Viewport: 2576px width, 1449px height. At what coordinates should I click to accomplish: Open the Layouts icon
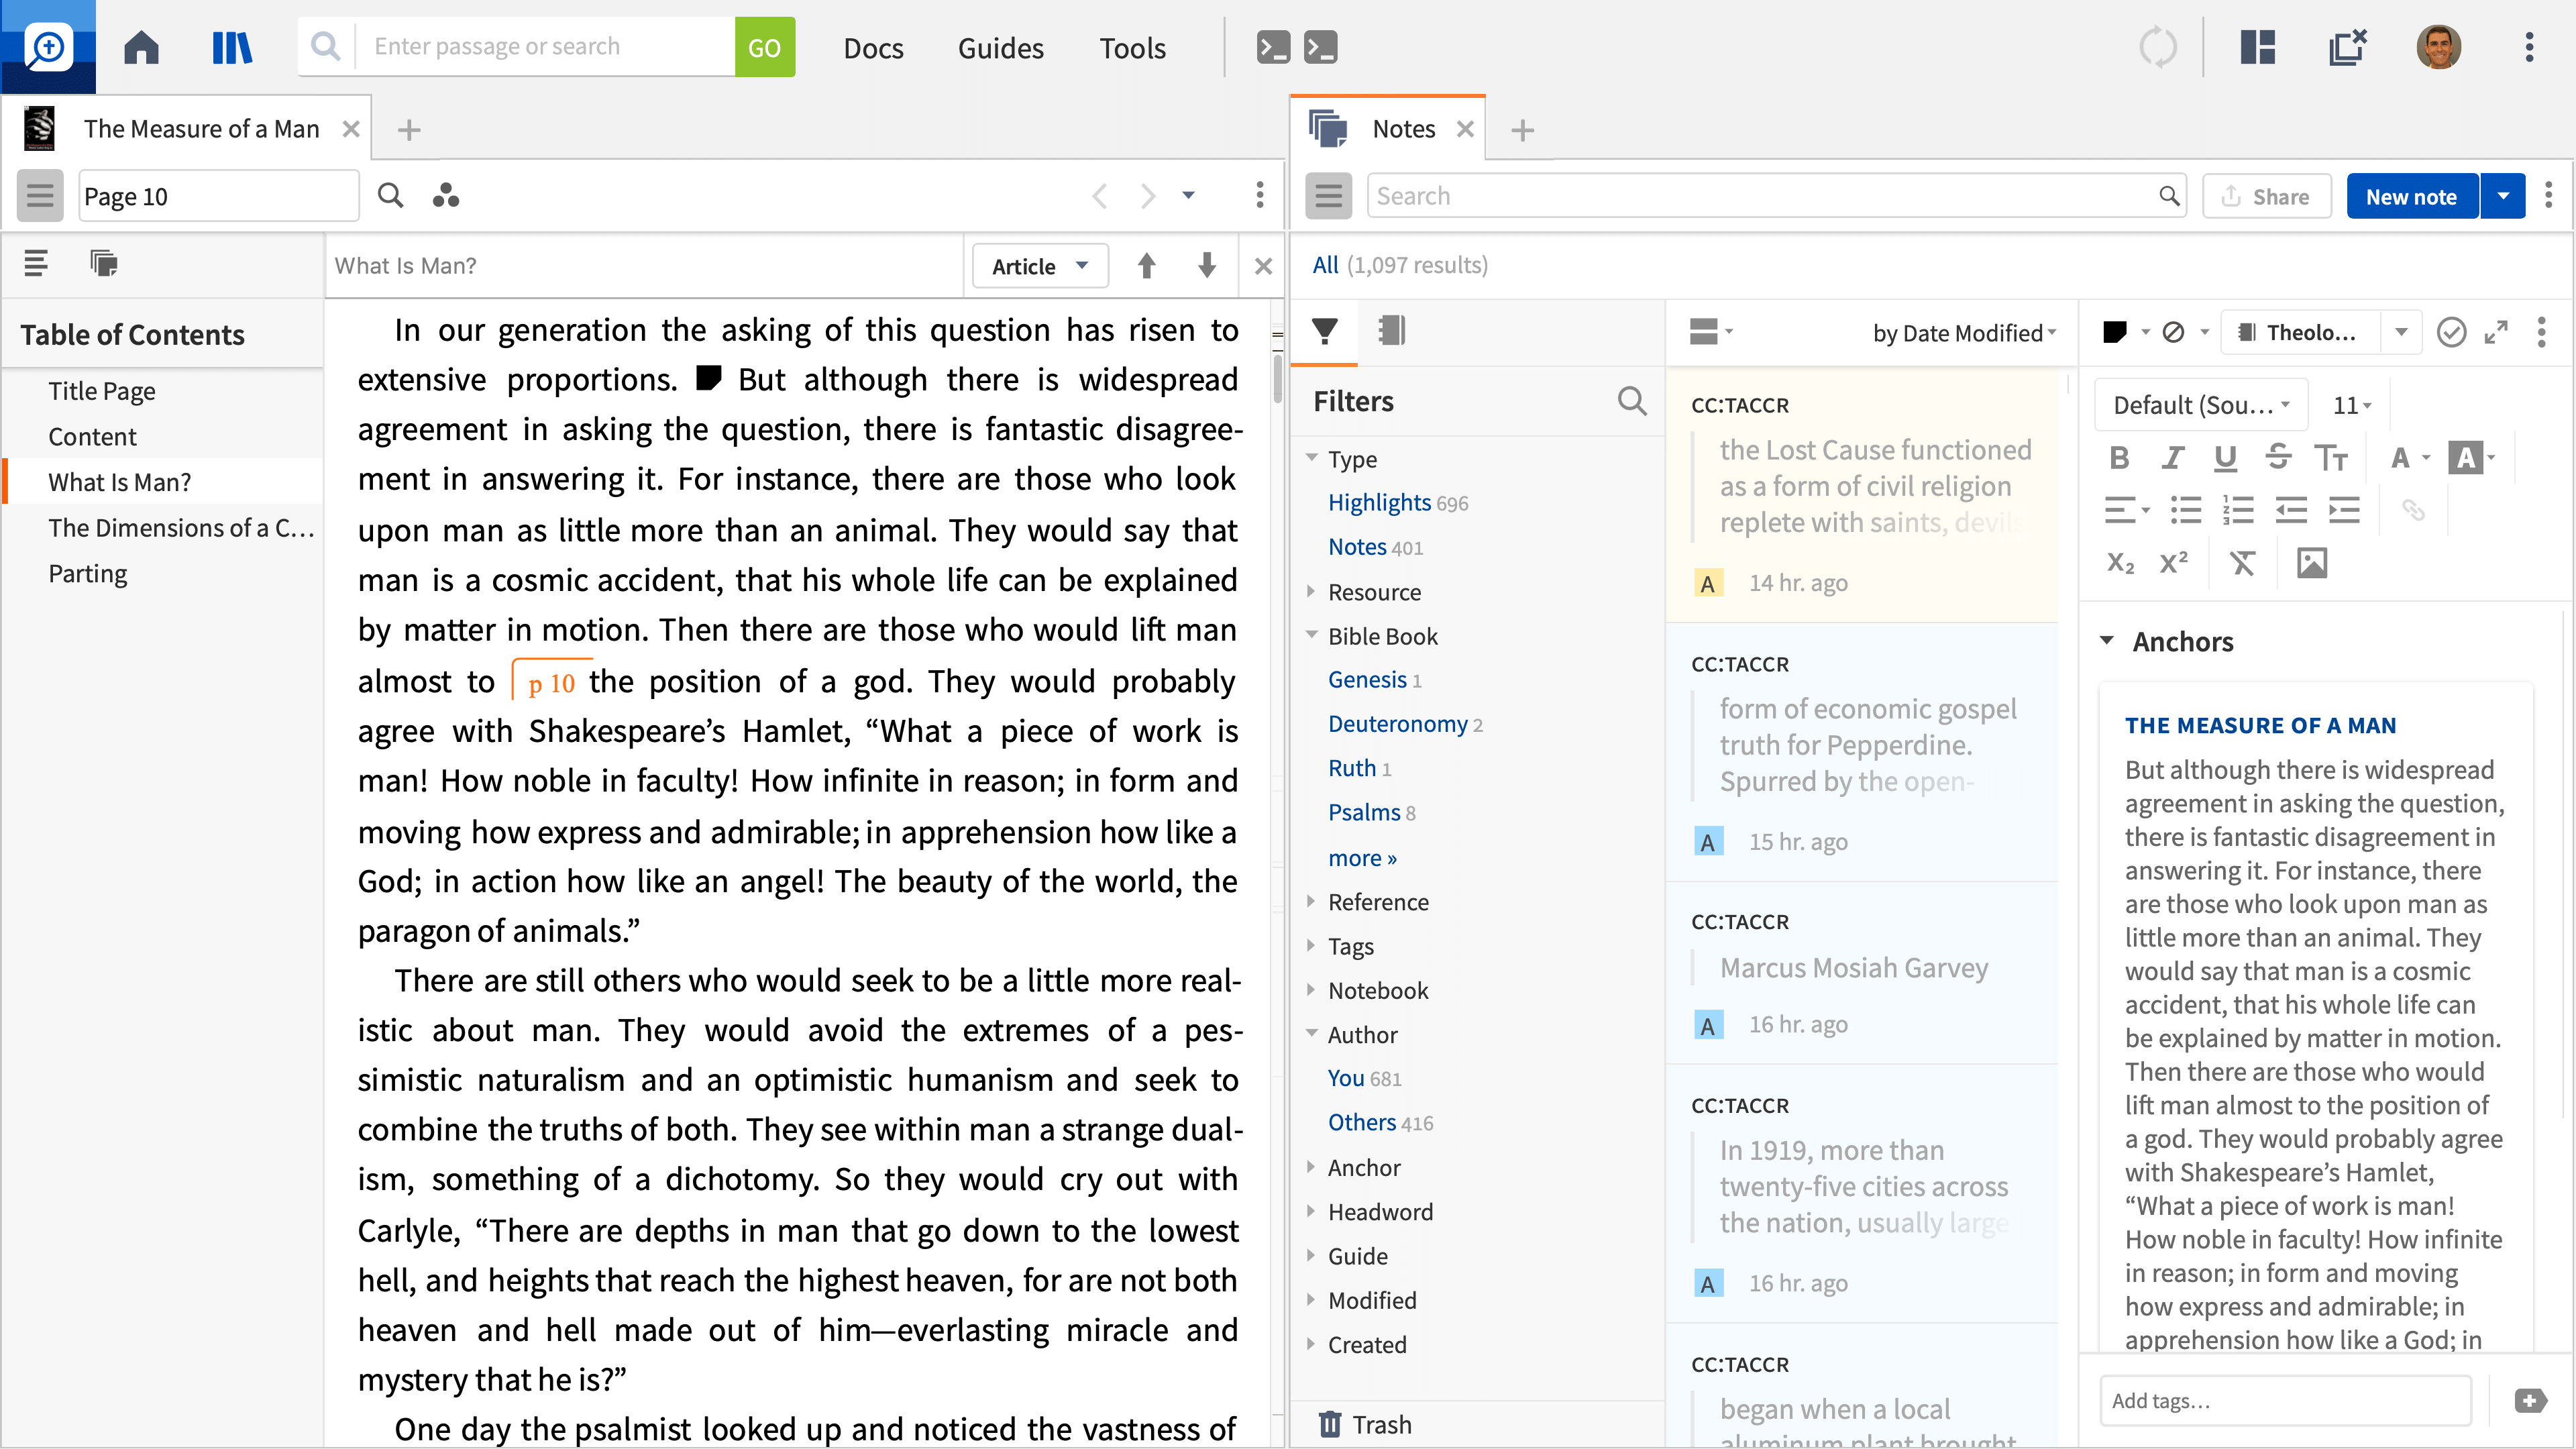[2257, 47]
